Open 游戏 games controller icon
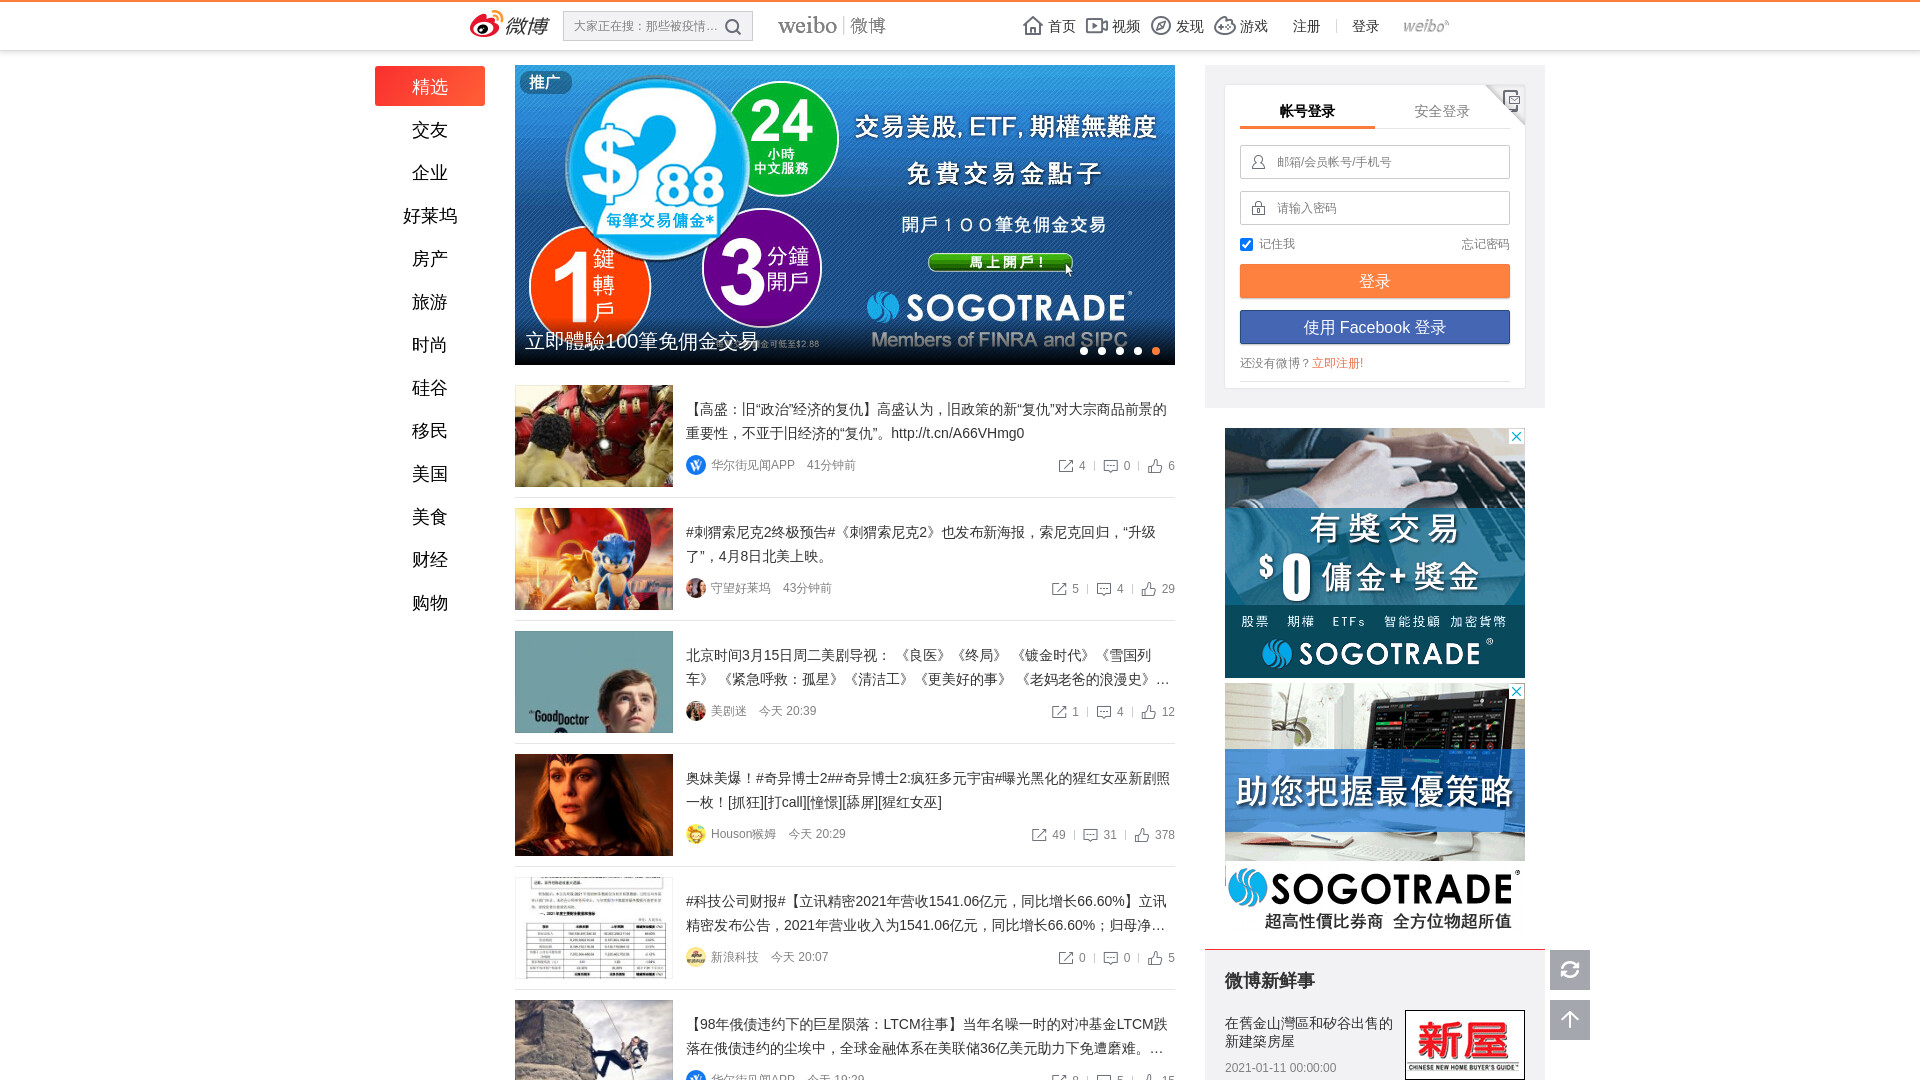Image resolution: width=1920 pixels, height=1080 pixels. pyautogui.click(x=1225, y=26)
